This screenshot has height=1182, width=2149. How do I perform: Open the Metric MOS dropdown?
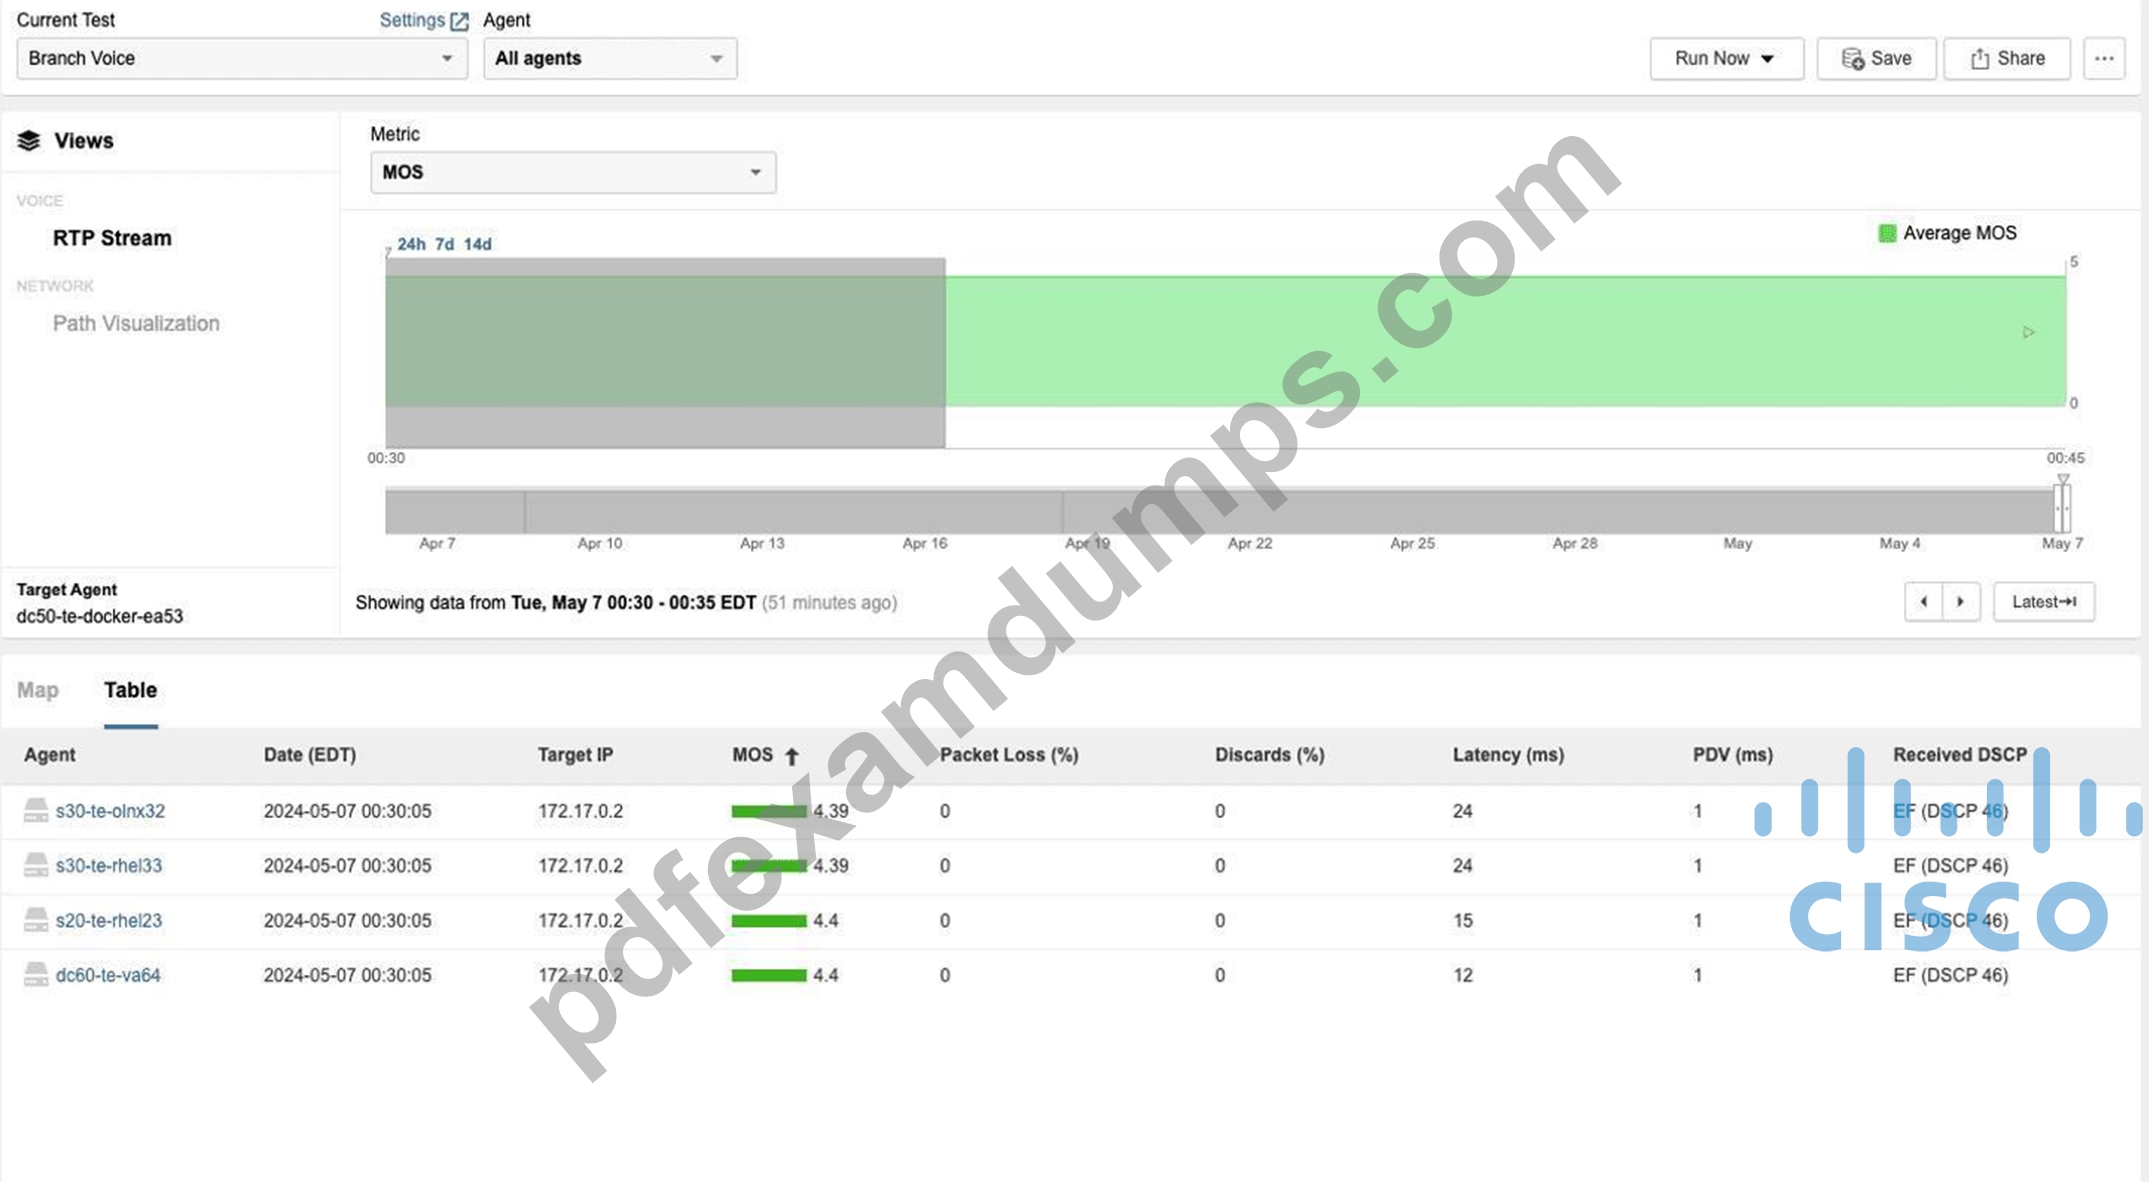(573, 172)
